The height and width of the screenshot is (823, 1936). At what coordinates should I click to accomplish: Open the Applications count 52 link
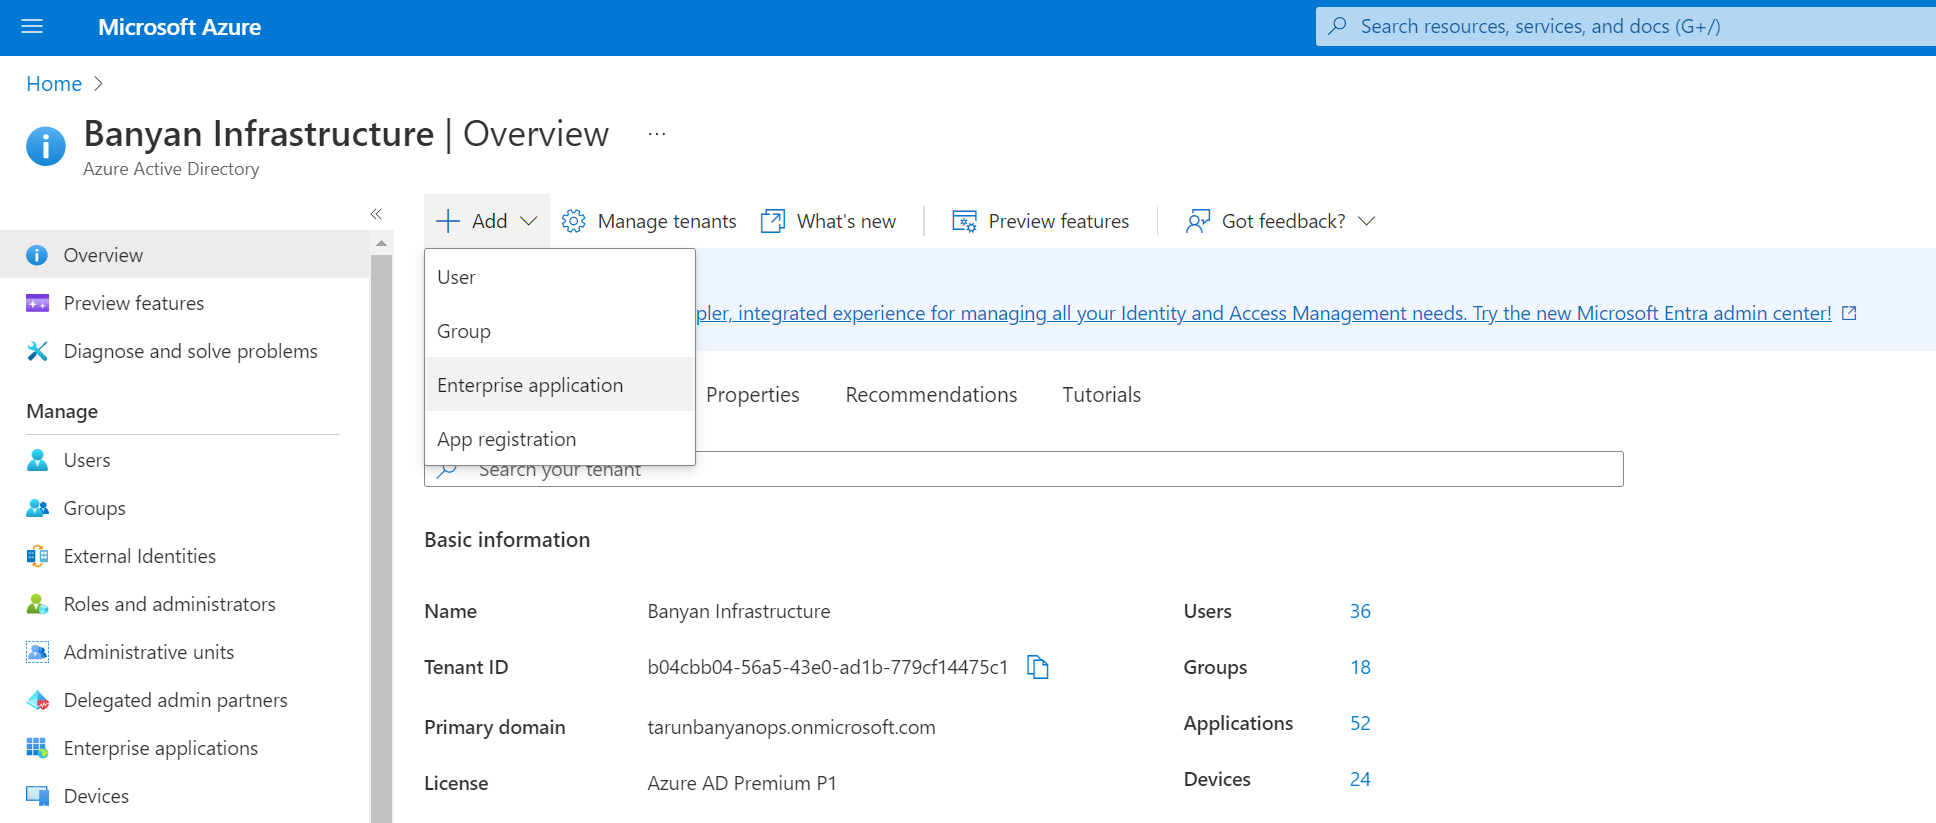tap(1360, 723)
